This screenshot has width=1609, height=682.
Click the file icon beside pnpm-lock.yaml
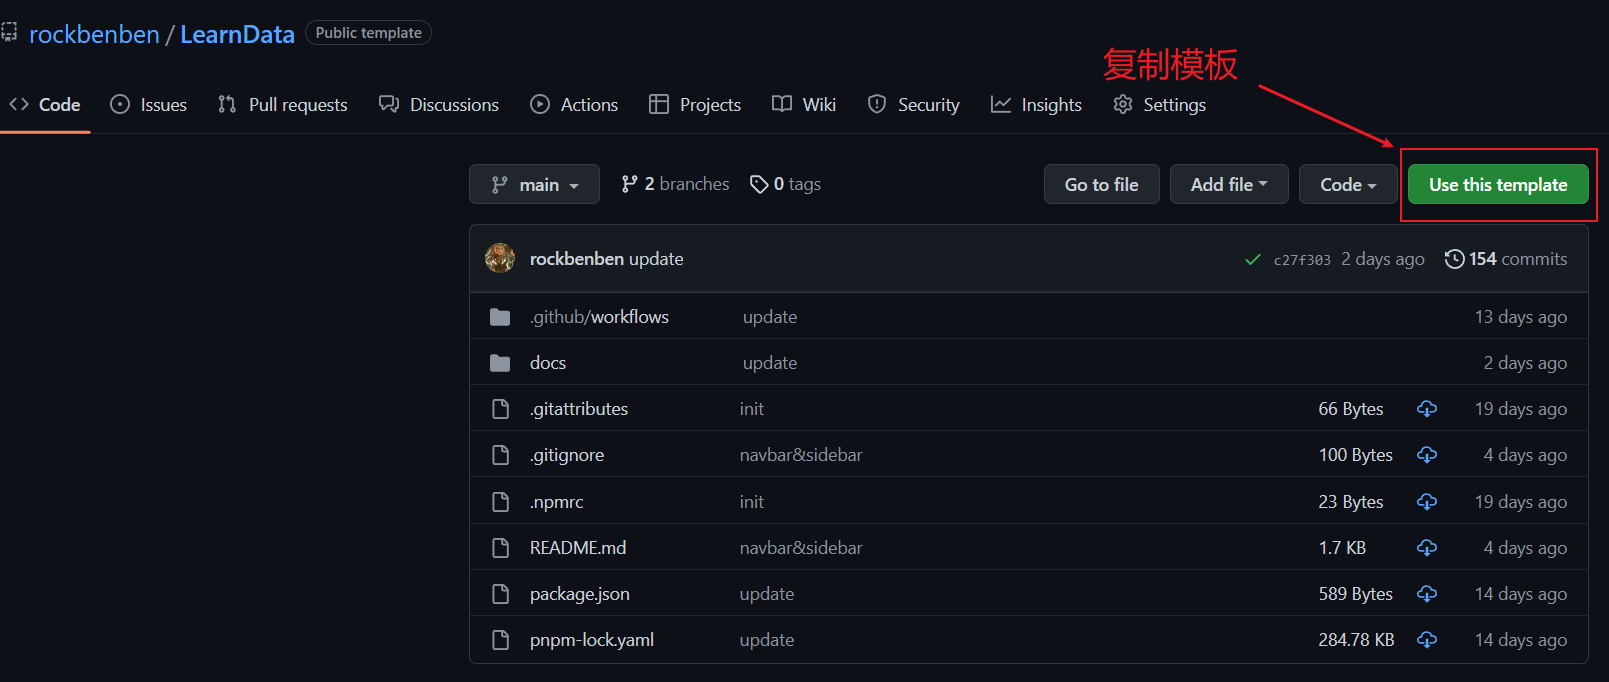500,639
